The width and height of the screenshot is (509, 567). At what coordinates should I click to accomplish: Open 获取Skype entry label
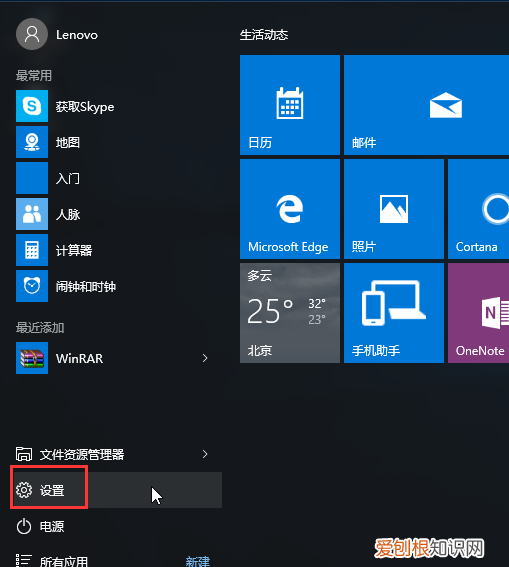point(85,107)
